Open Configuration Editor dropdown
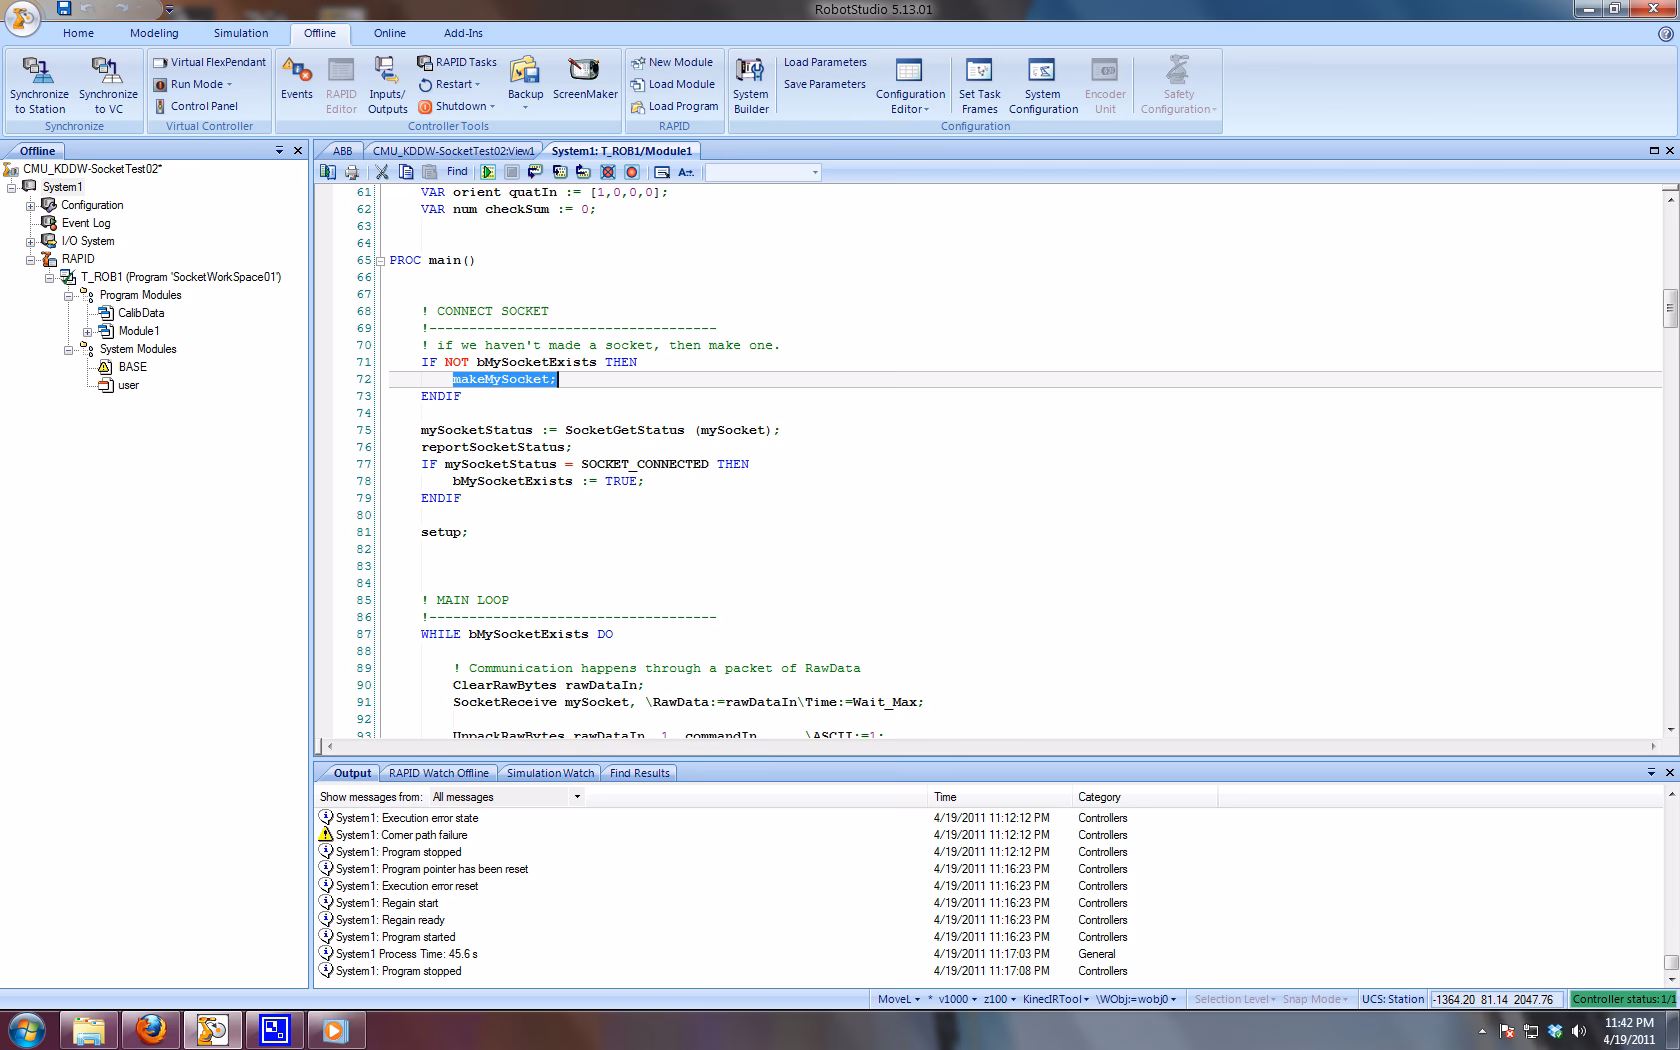Viewport: 1680px width, 1050px height. 910,85
